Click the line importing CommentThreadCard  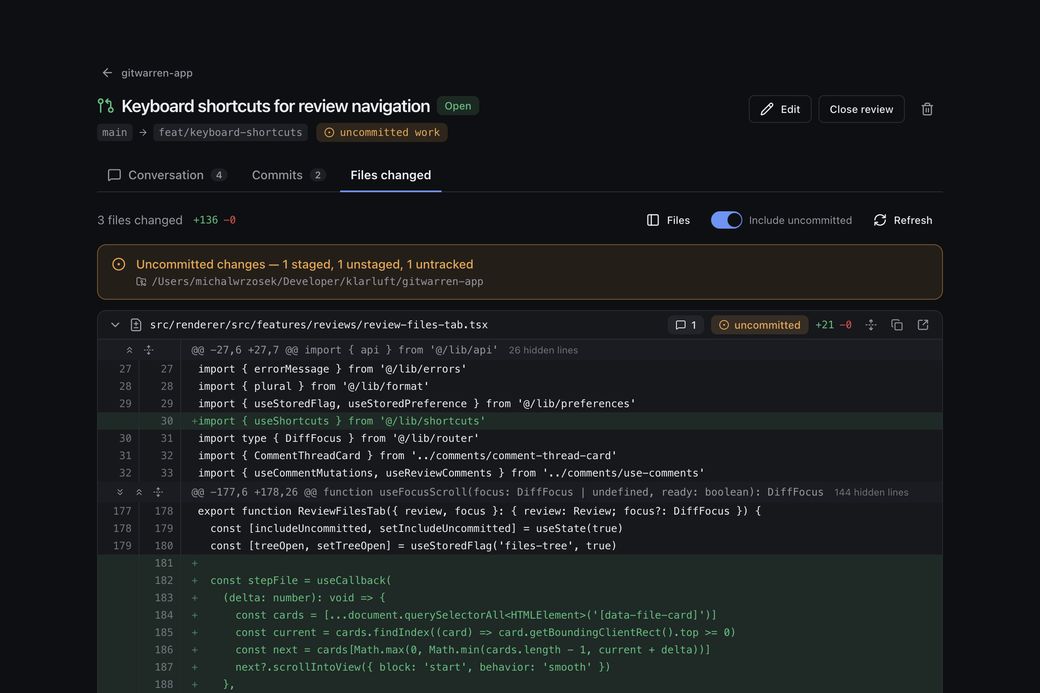coord(520,456)
